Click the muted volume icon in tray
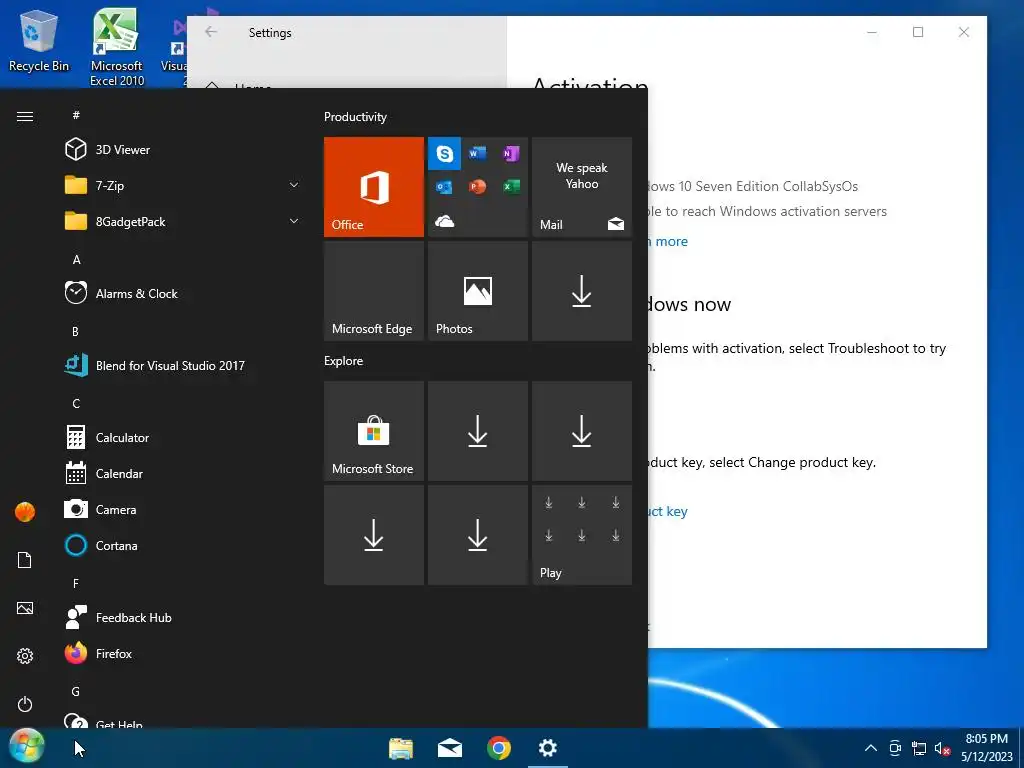This screenshot has height=768, width=1024. pos(942,748)
